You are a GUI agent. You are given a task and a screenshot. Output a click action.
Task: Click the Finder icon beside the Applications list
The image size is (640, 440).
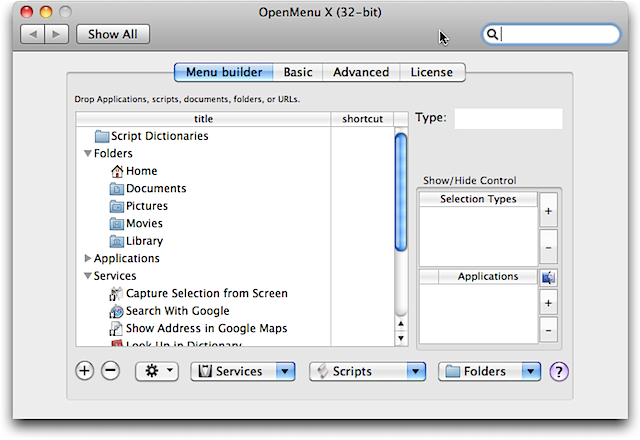pos(548,278)
